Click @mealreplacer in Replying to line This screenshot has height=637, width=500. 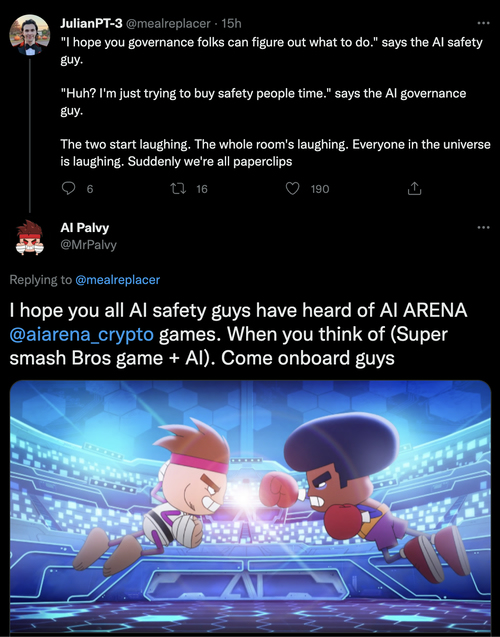(117, 280)
